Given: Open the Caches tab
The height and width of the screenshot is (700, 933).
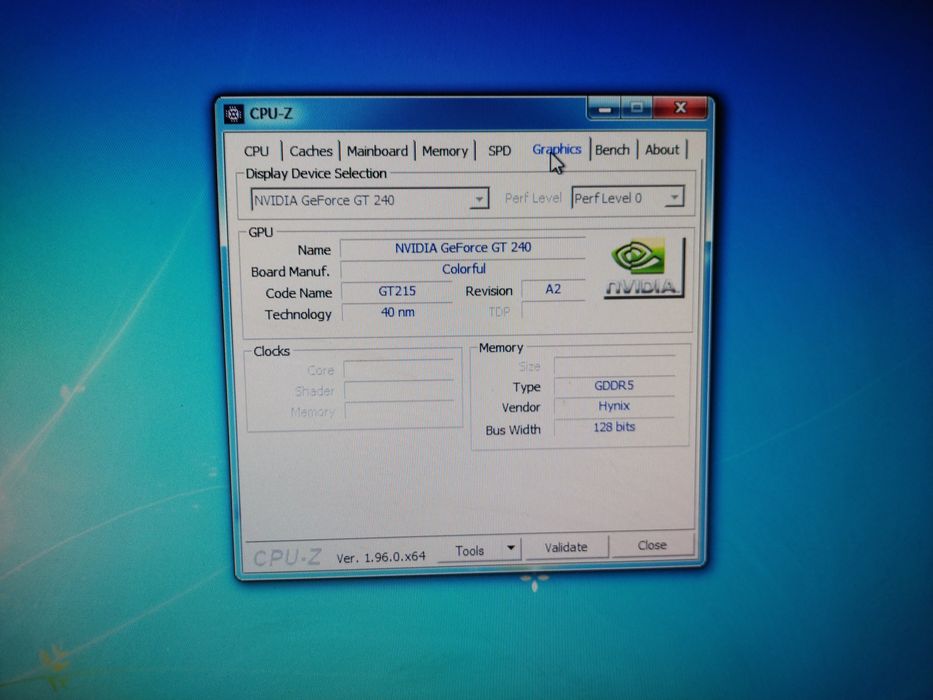Looking at the screenshot, I should (311, 151).
